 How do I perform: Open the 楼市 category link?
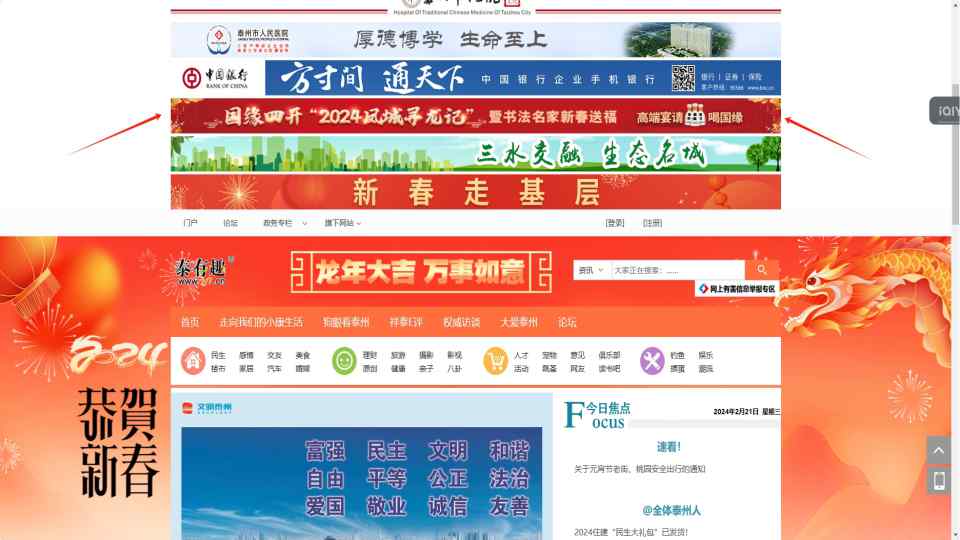[x=218, y=369]
